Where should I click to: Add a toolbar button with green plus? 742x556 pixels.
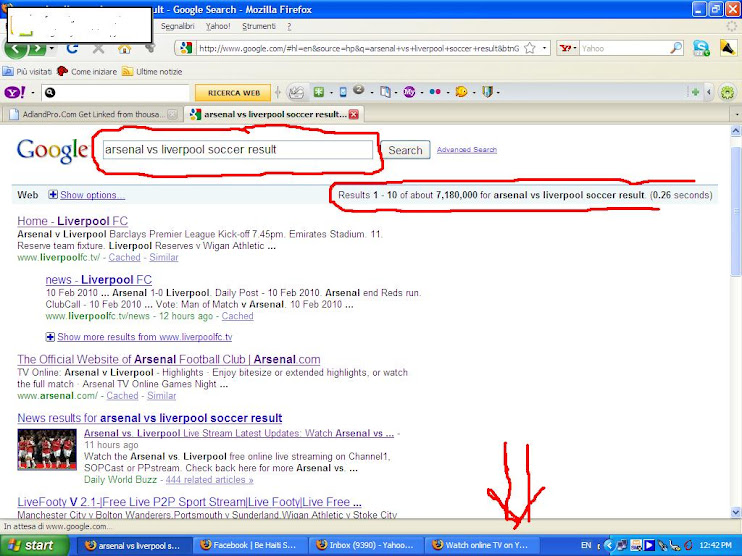coord(695,92)
